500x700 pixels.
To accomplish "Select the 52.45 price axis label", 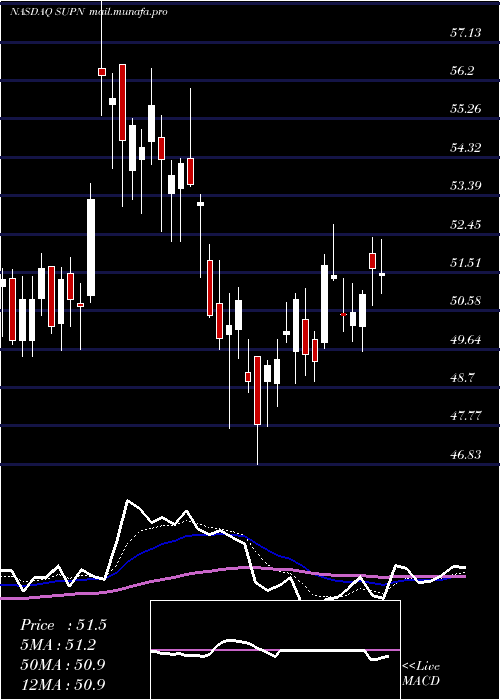I will 466,224.
